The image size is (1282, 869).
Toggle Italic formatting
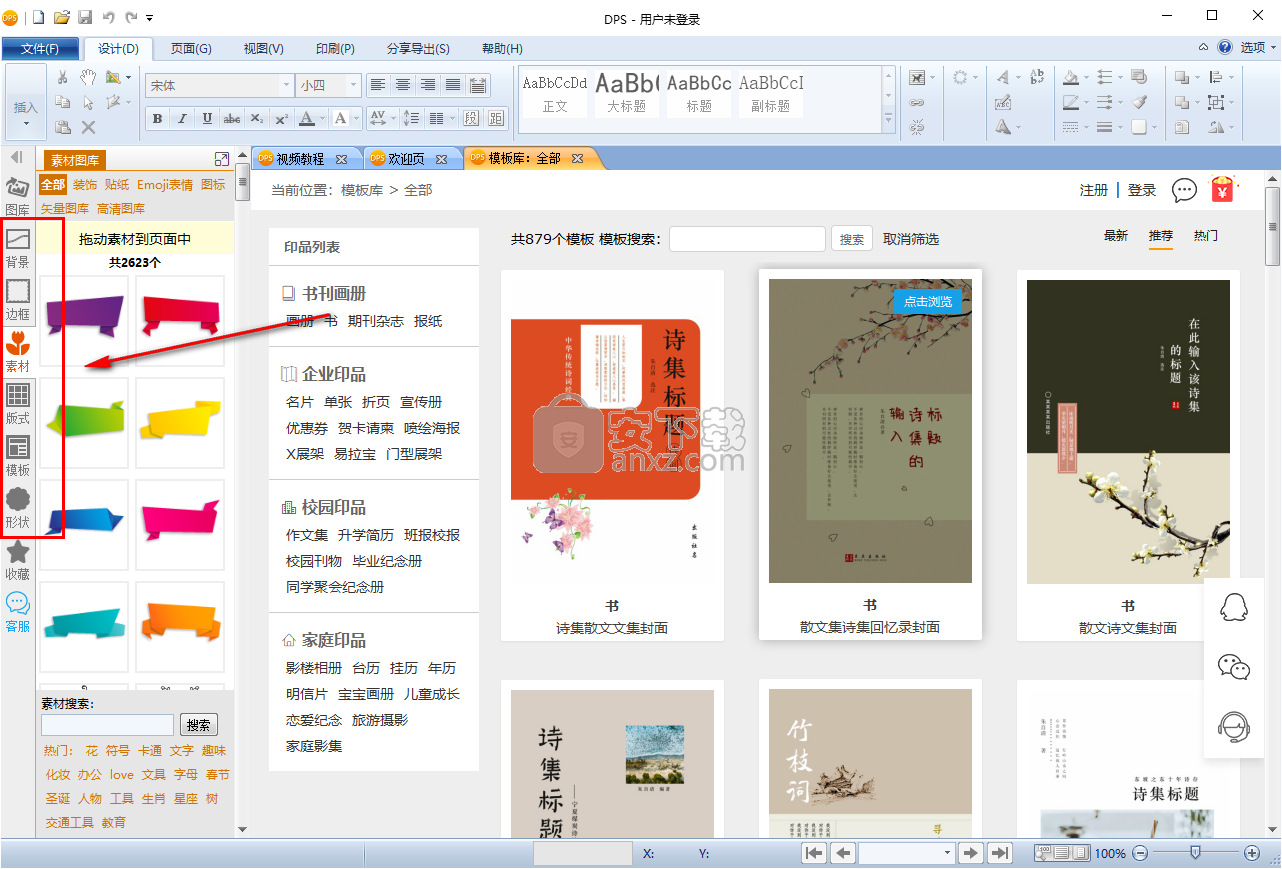[x=182, y=118]
